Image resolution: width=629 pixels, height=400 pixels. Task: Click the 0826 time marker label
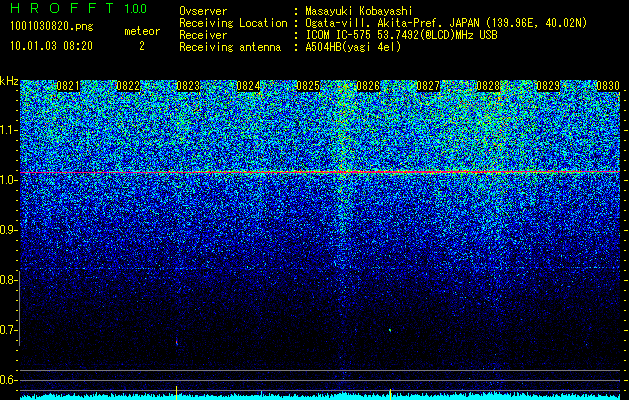pos(368,86)
